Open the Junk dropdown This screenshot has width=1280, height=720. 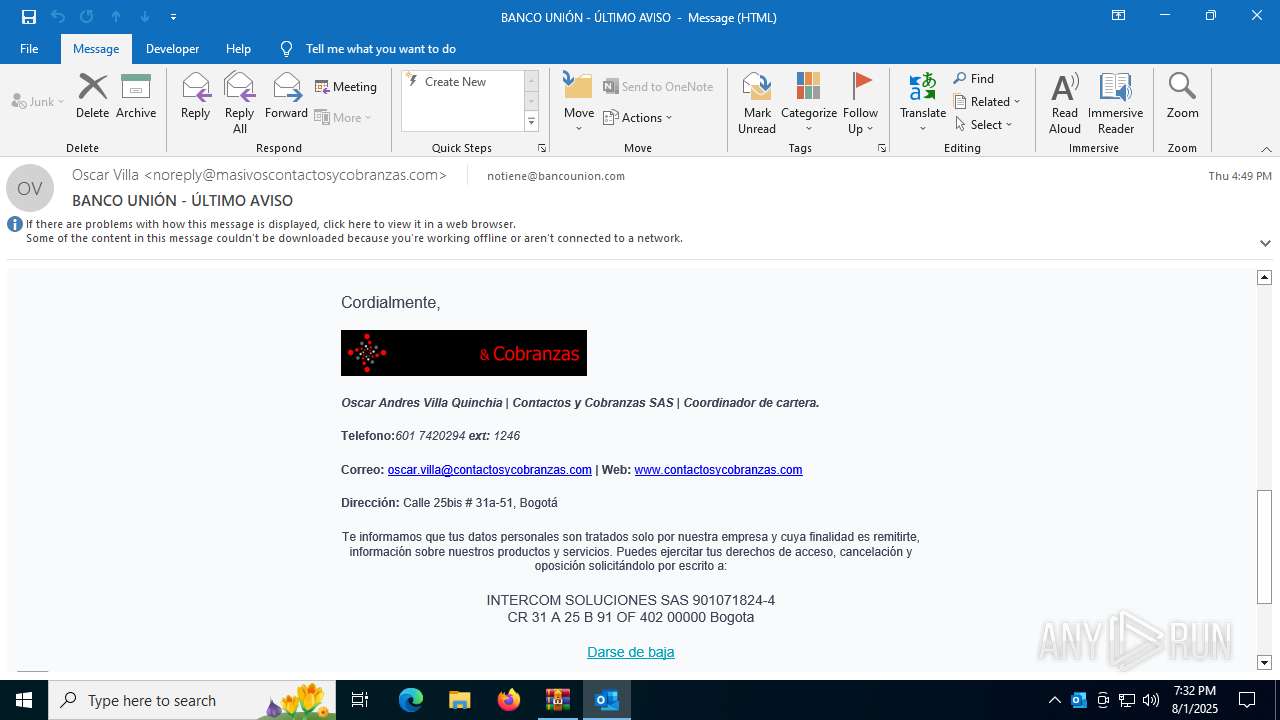pyautogui.click(x=38, y=102)
